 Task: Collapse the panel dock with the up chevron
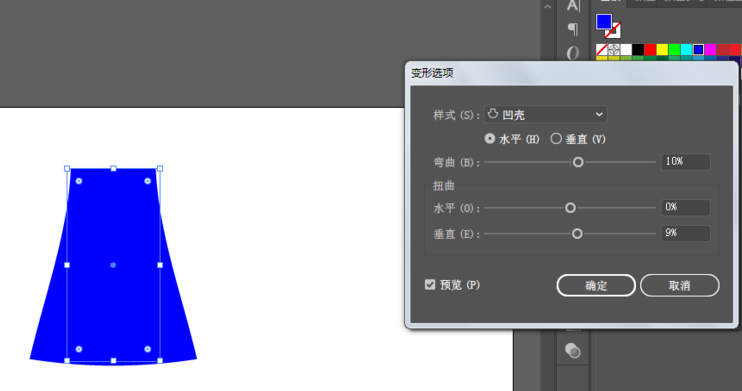pyautogui.click(x=548, y=7)
